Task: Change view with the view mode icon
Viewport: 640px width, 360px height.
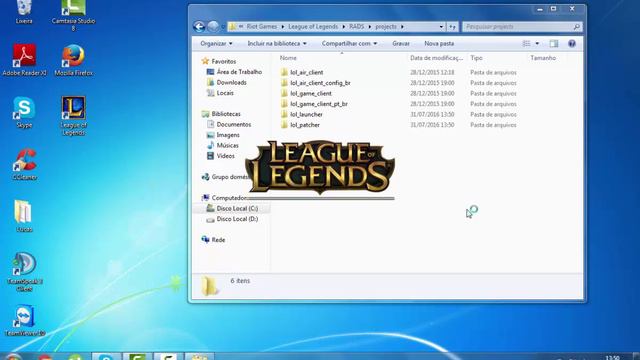Action: pos(527,43)
